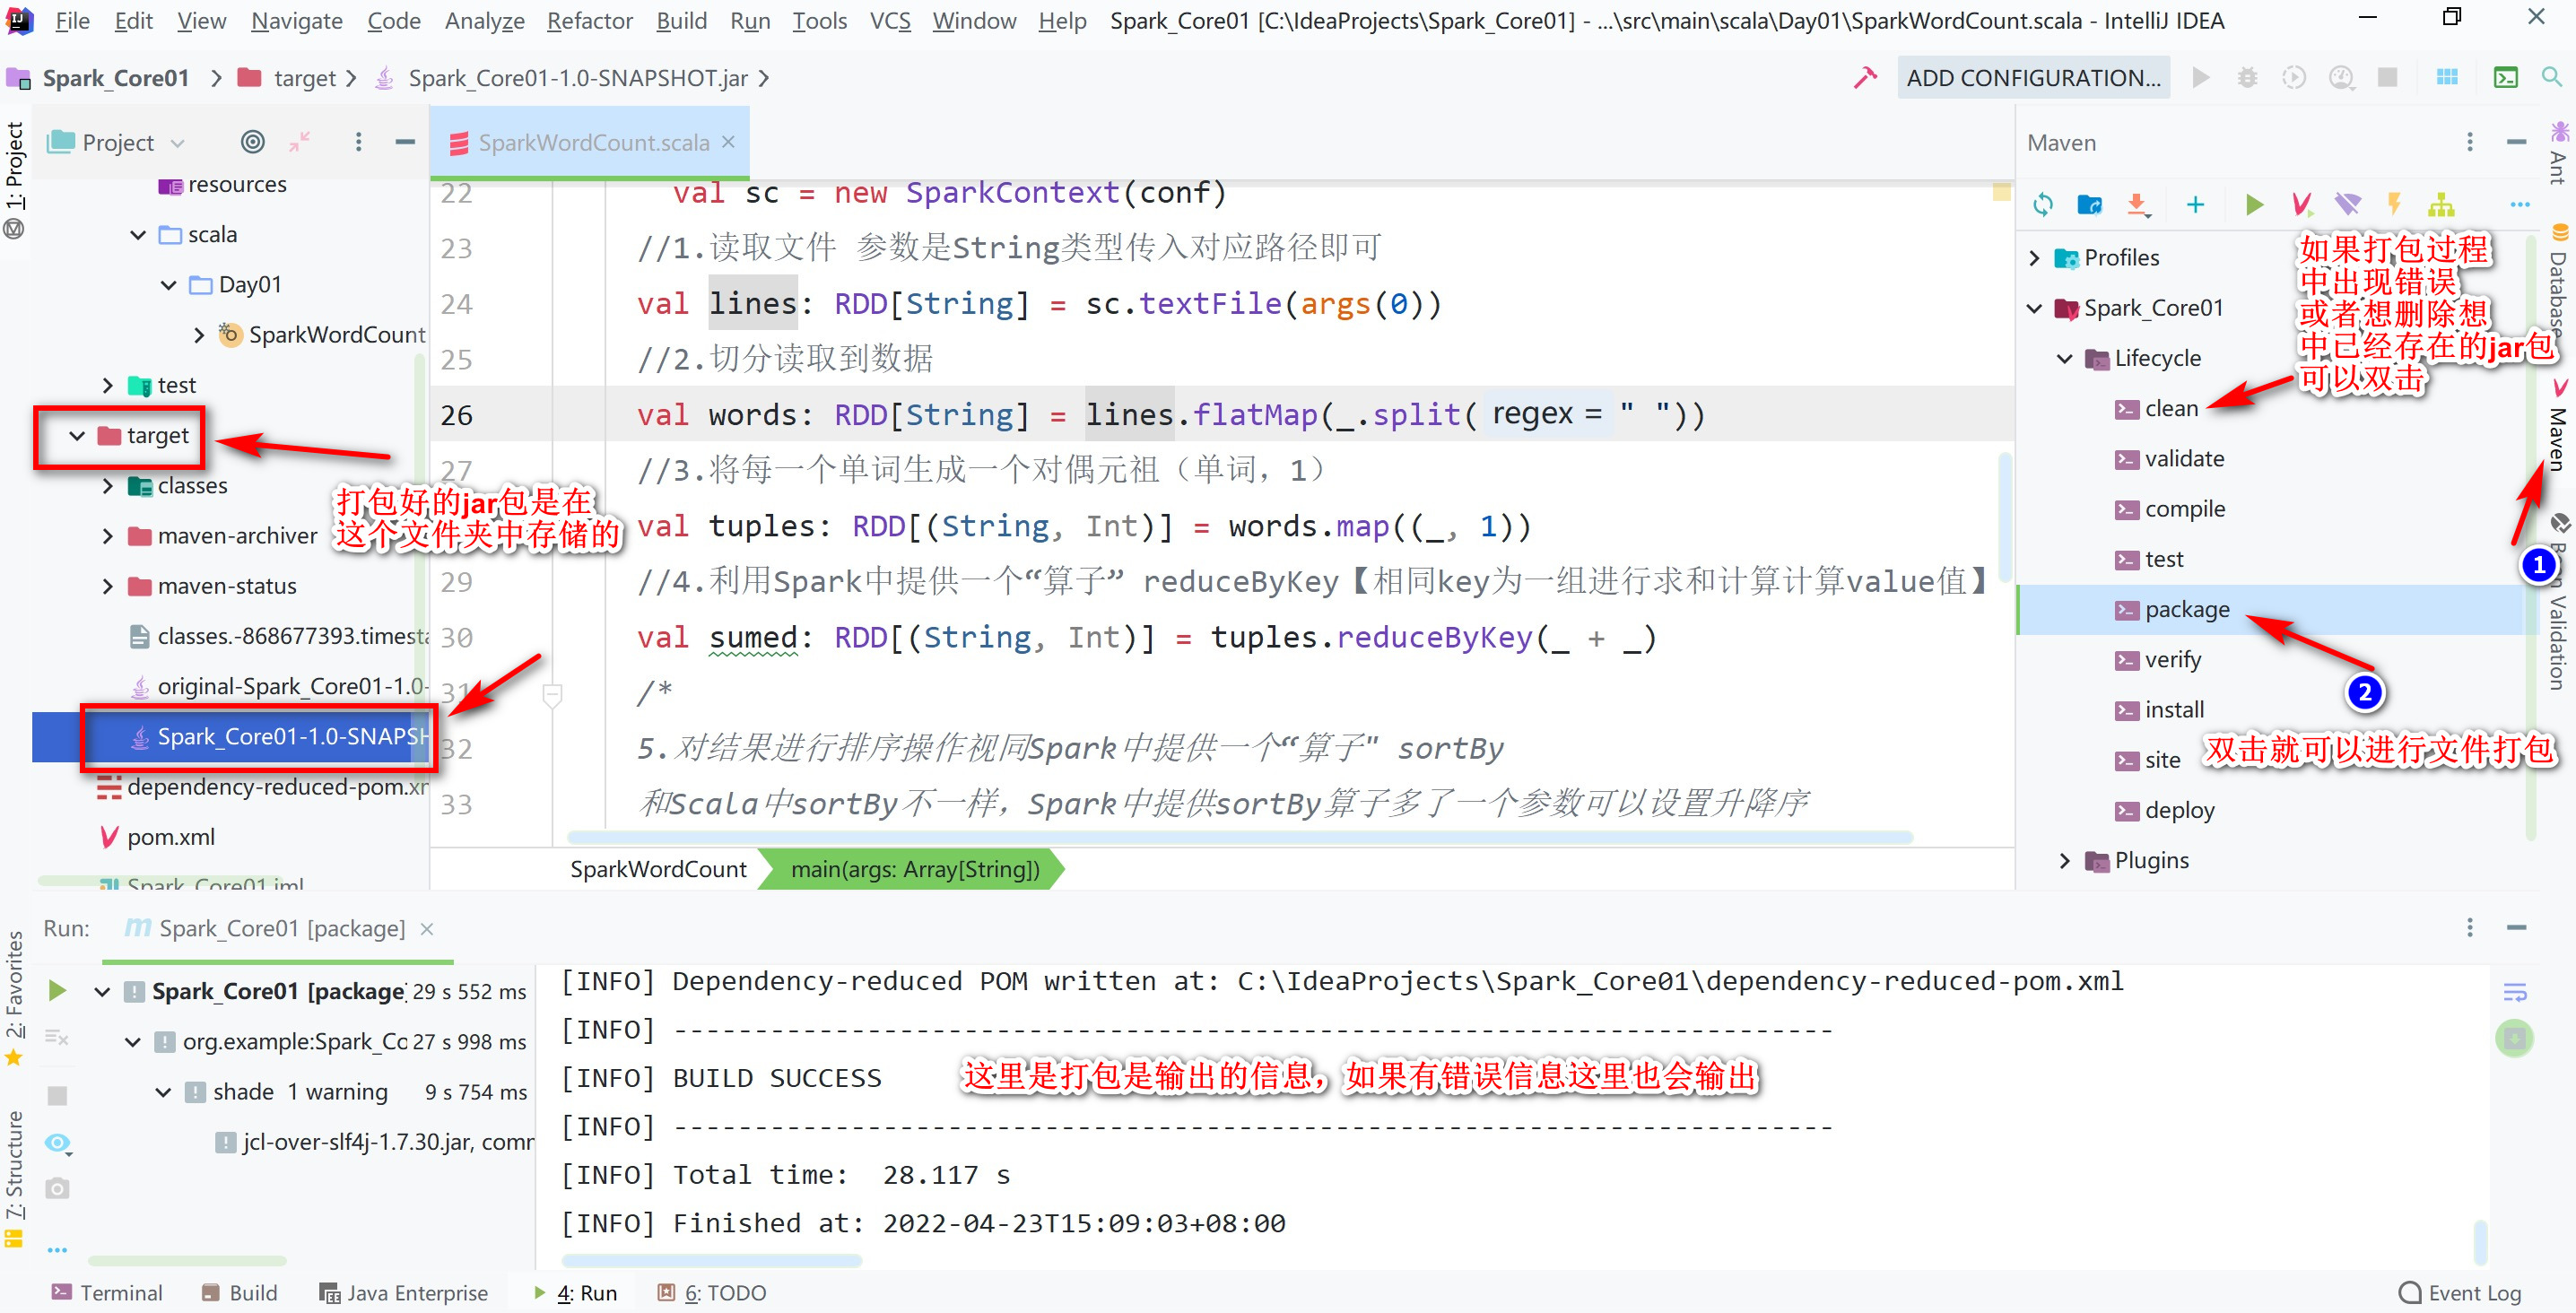Expand the Plugins node in Maven panel
The height and width of the screenshot is (1313, 2576).
[x=2066, y=859]
